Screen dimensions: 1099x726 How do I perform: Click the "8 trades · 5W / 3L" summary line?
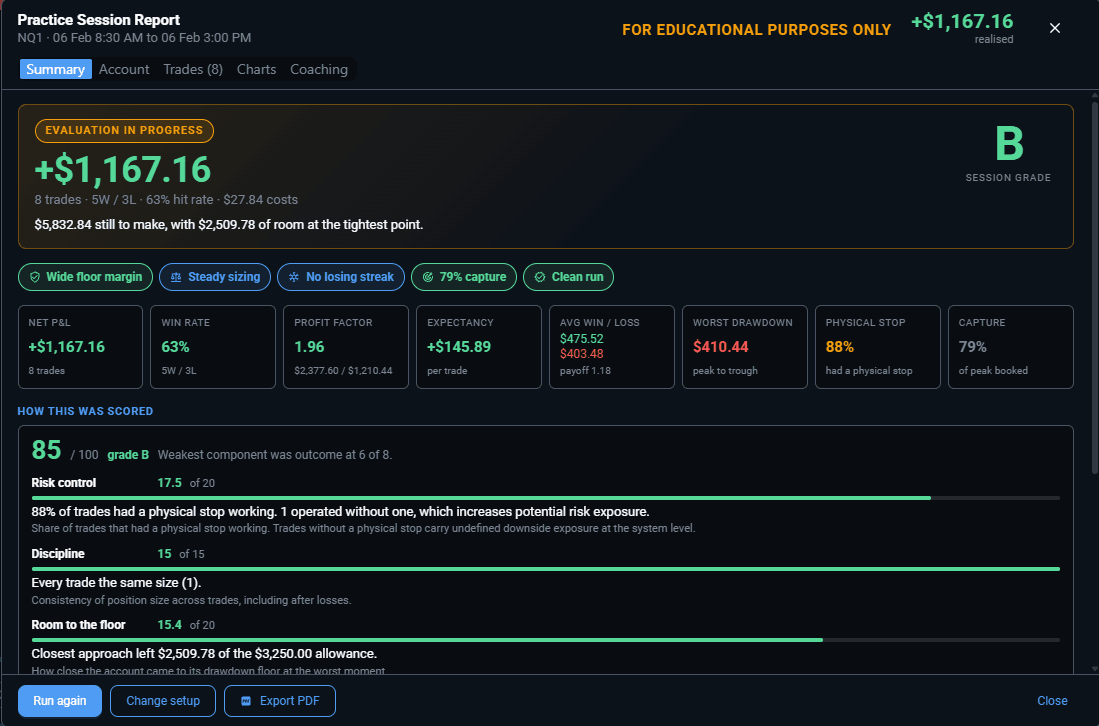(166, 200)
